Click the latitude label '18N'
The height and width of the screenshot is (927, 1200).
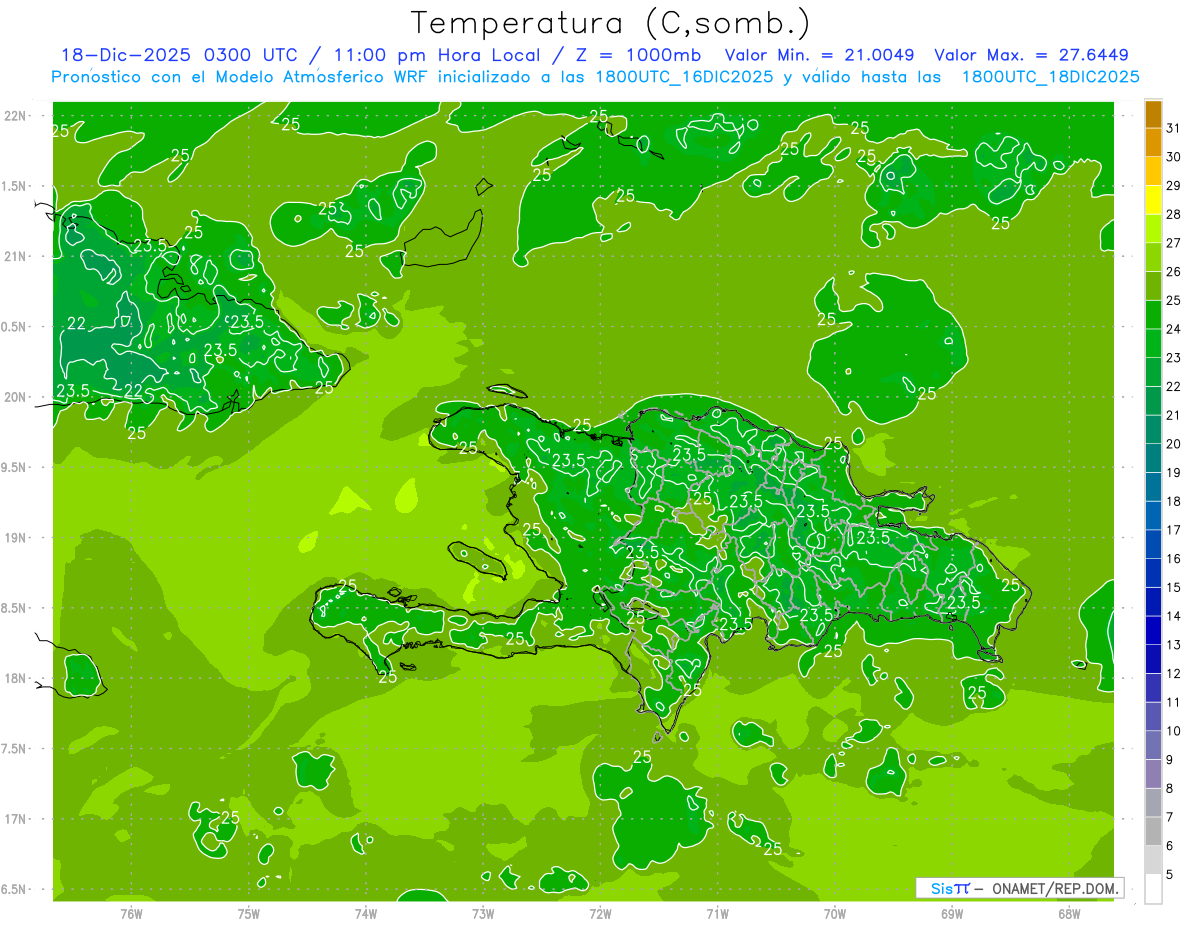16,678
